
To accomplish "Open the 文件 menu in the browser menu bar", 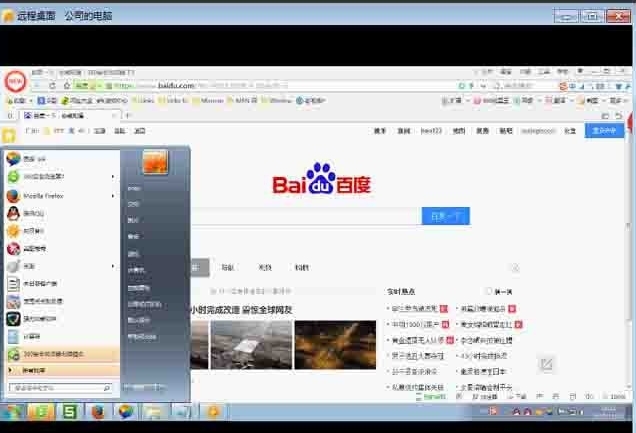I will pyautogui.click(x=487, y=72).
